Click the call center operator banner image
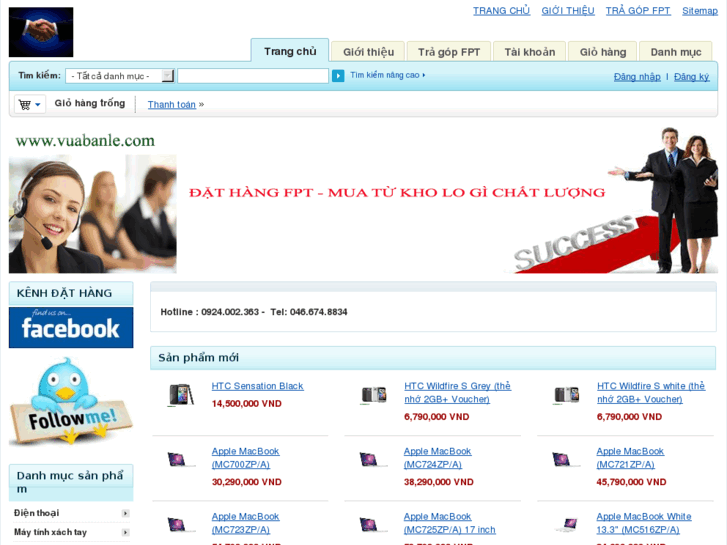The width and height of the screenshot is (727, 545). pos(93,214)
